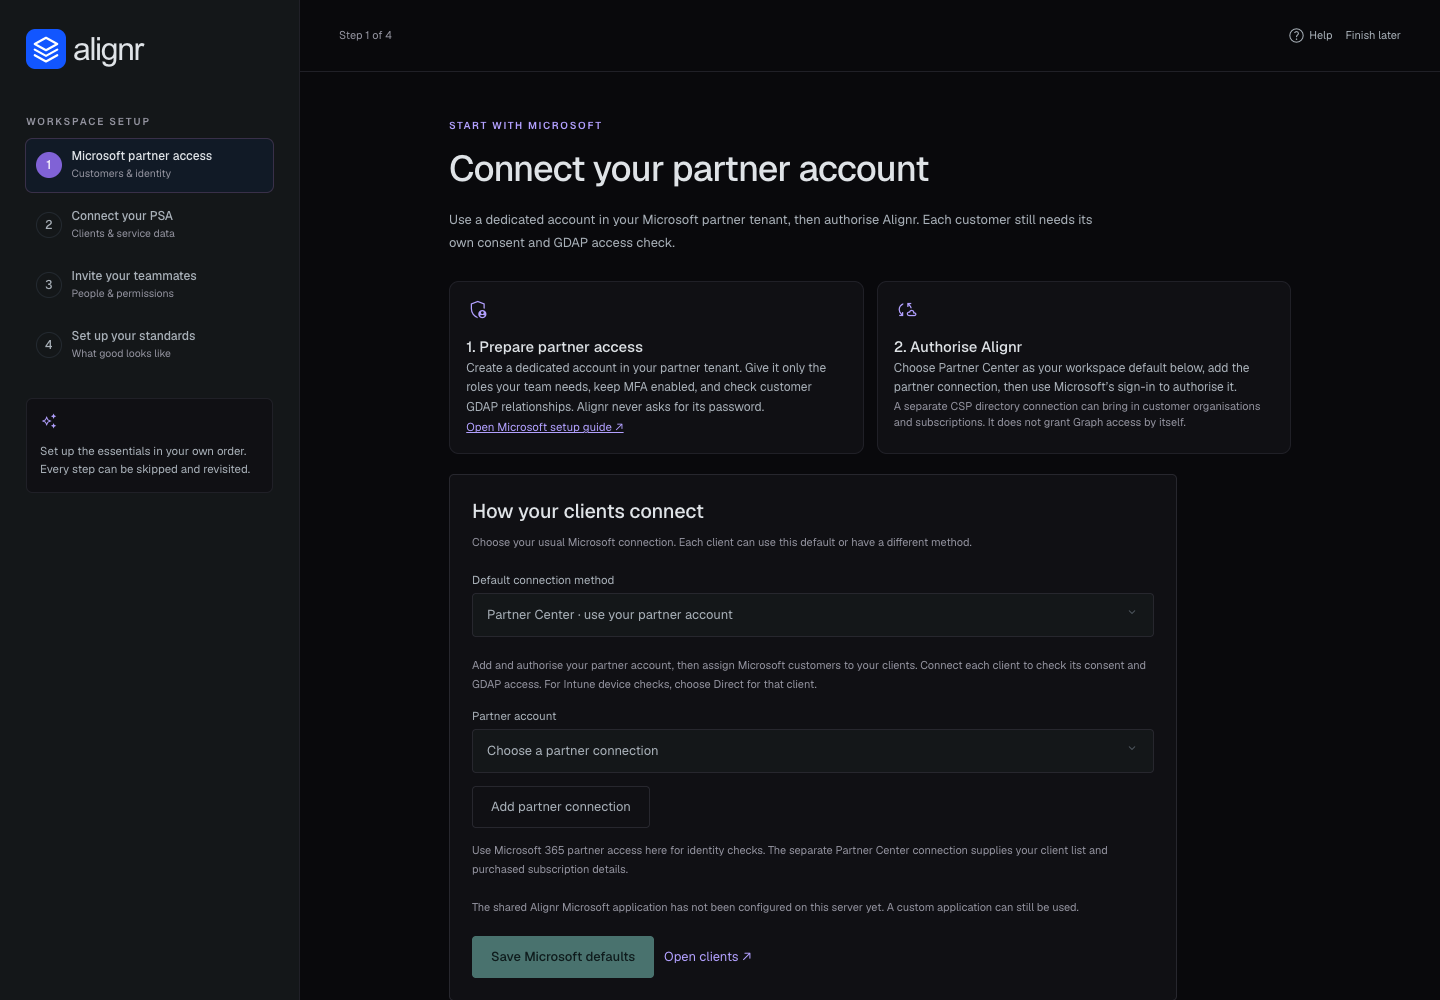Click the step 4 number badge

tap(49, 345)
